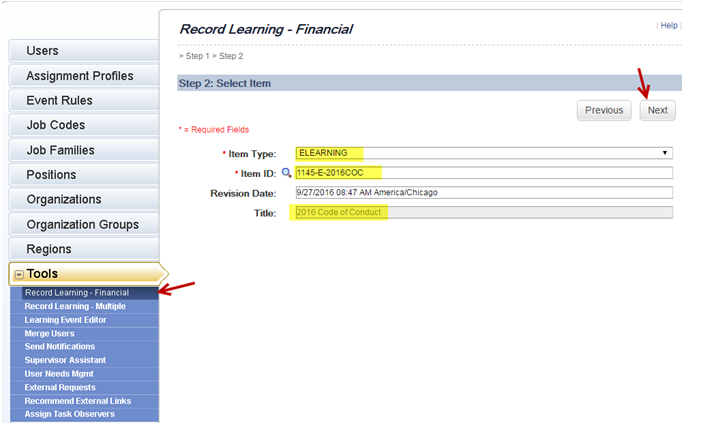The height and width of the screenshot is (436, 714).
Task: Open the Positions menu
Action: coord(84,174)
